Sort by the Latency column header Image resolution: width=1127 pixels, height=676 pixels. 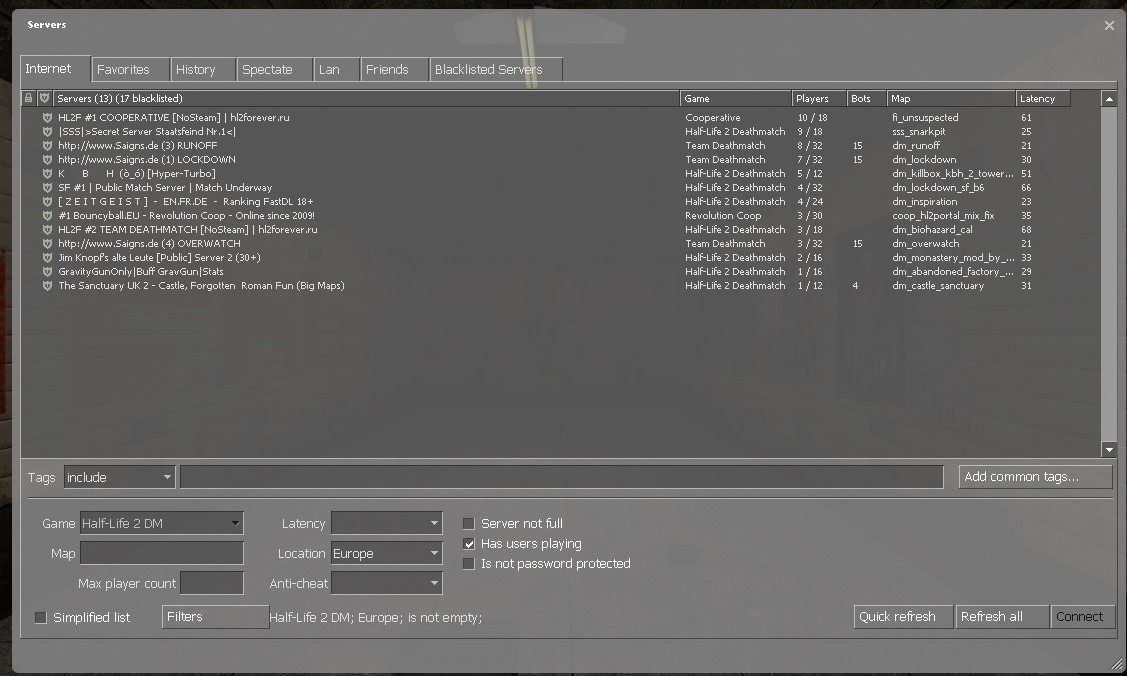coord(1043,98)
